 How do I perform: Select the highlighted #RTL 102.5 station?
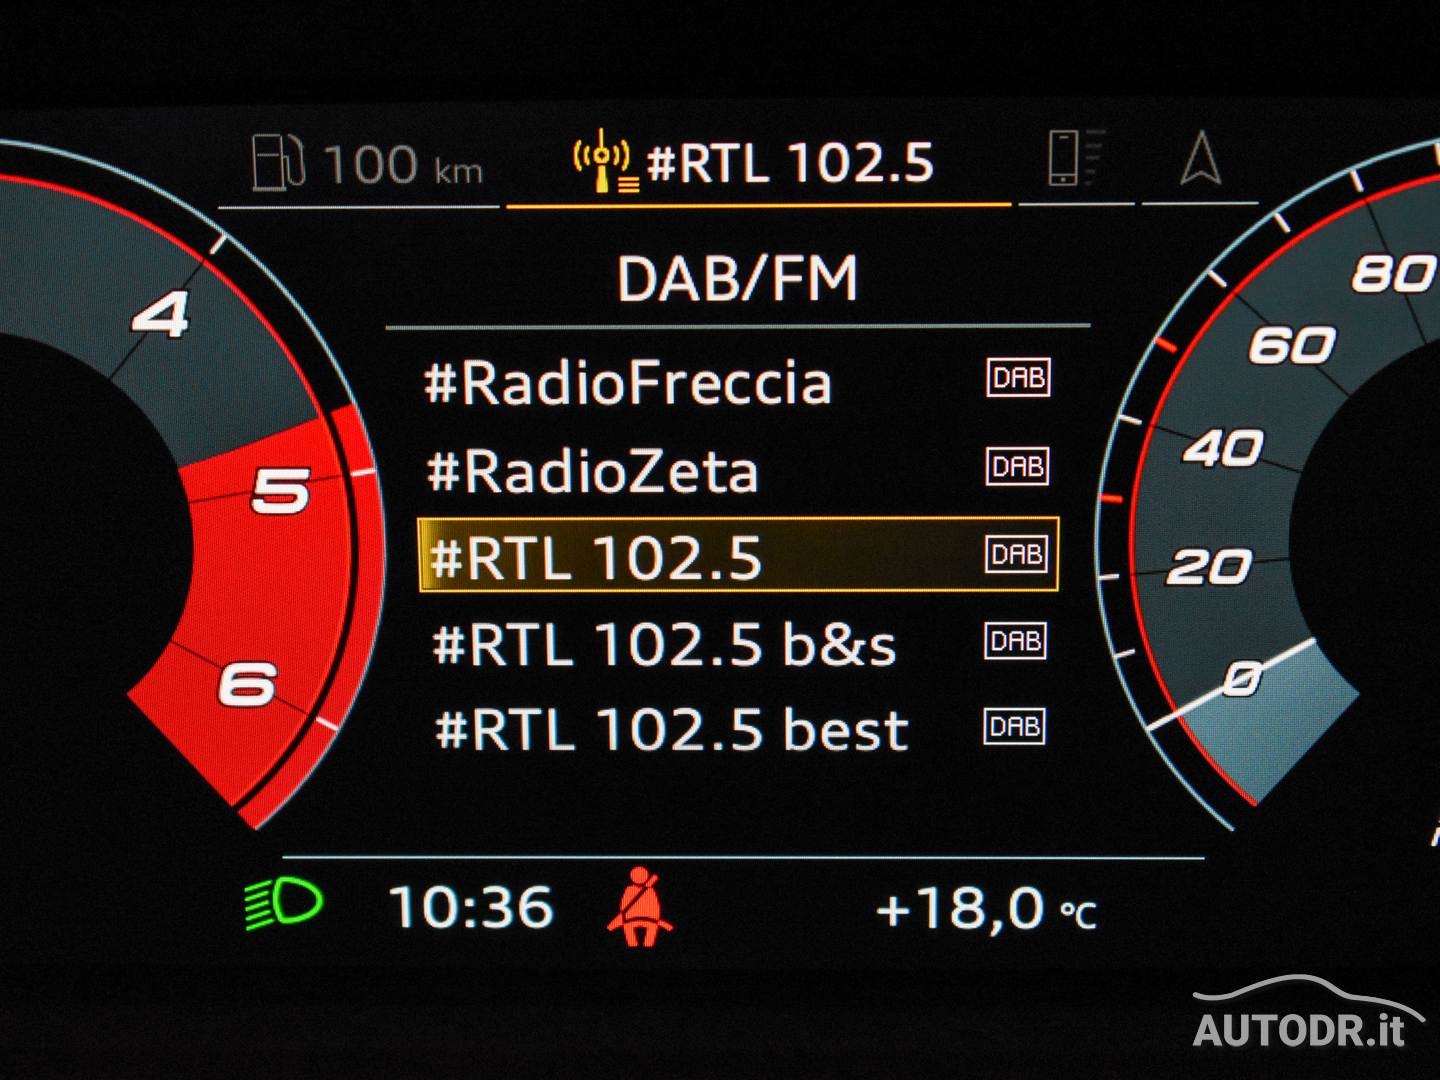point(596,557)
